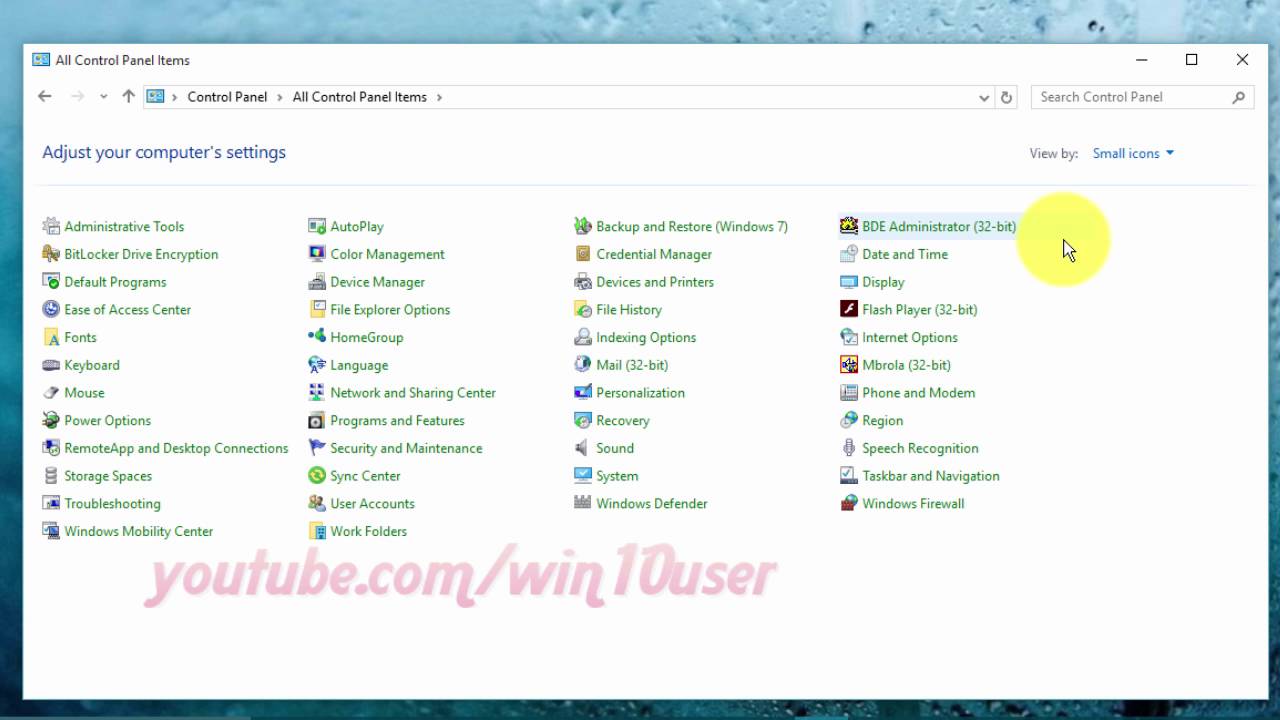Open Troubleshooting link
Viewport: 1280px width, 720px height.
coord(112,504)
